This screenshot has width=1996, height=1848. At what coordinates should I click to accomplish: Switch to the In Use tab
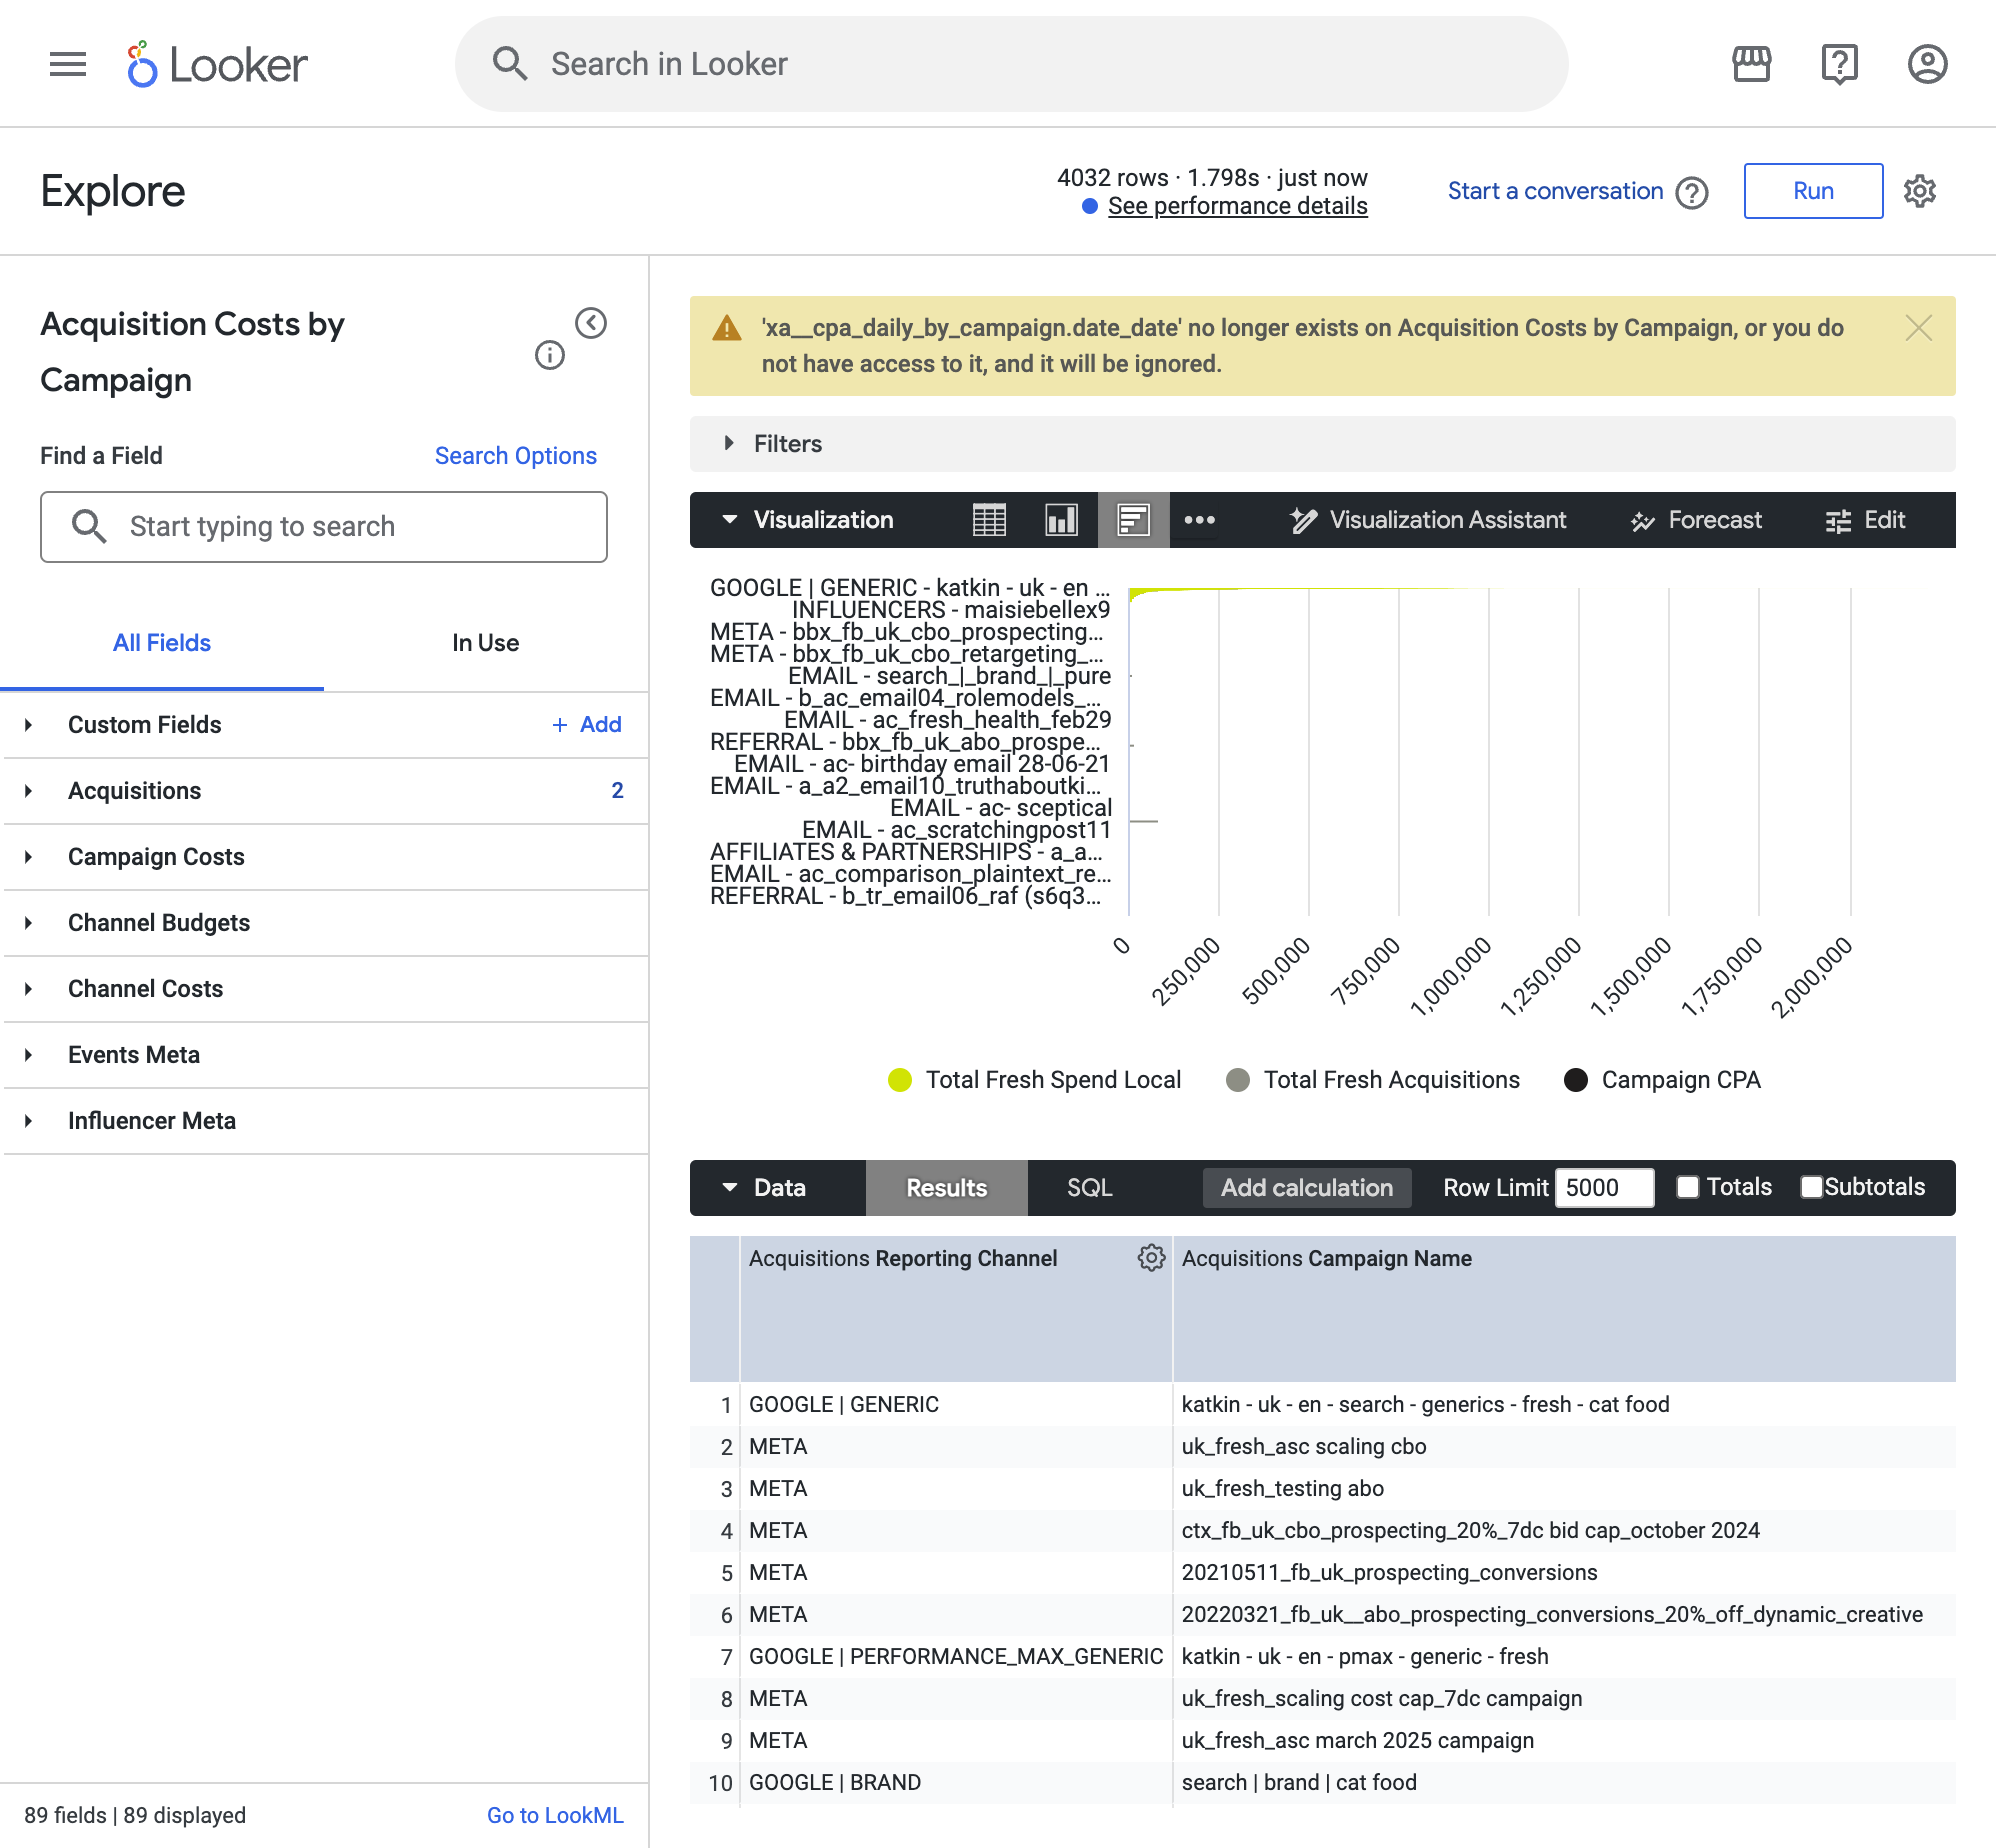pos(486,643)
